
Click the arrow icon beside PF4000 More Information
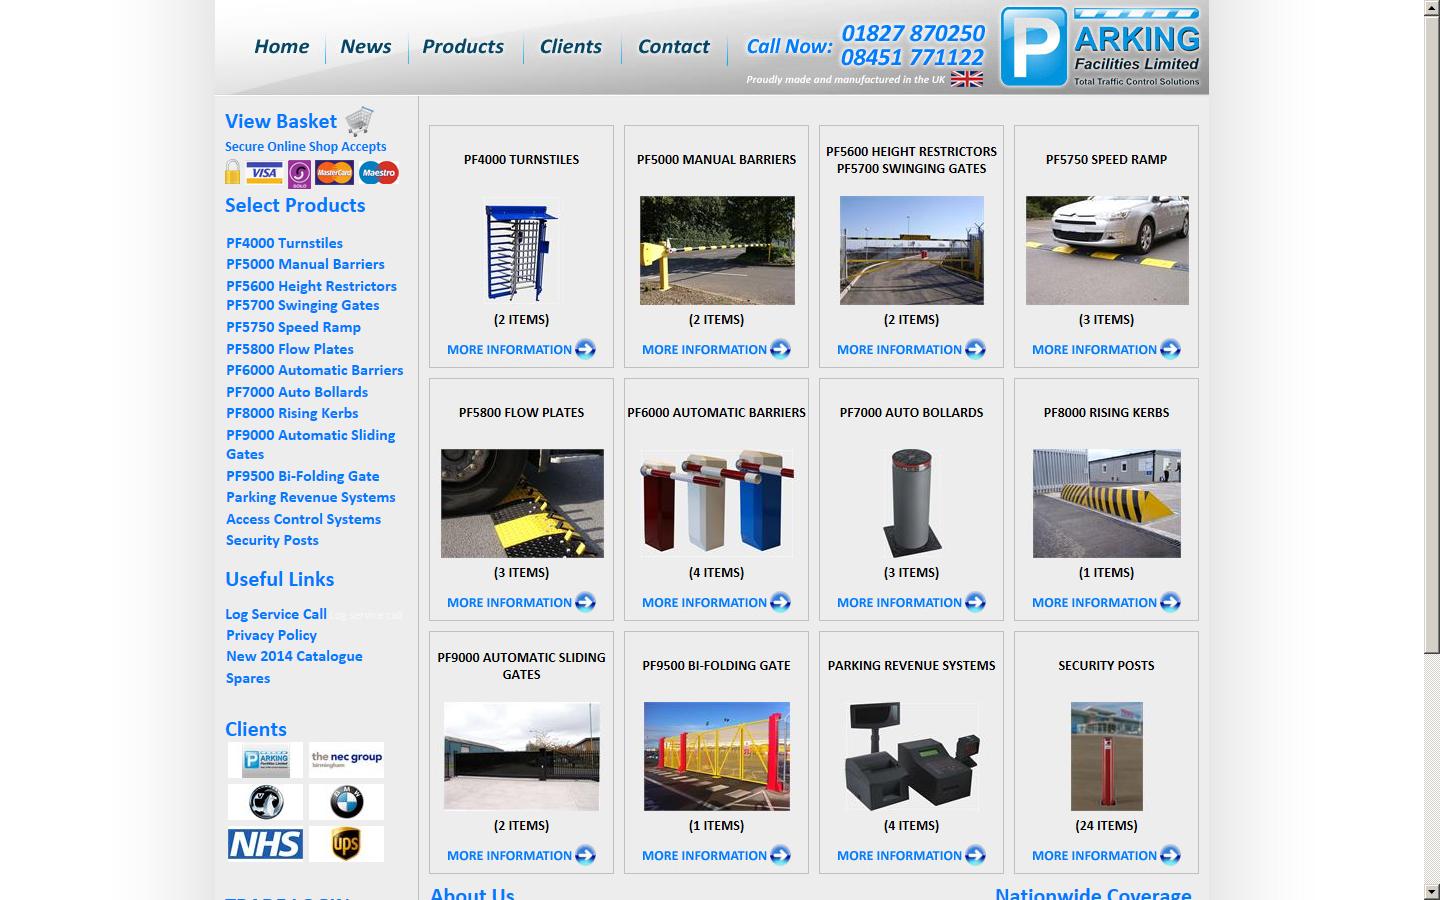pos(586,349)
